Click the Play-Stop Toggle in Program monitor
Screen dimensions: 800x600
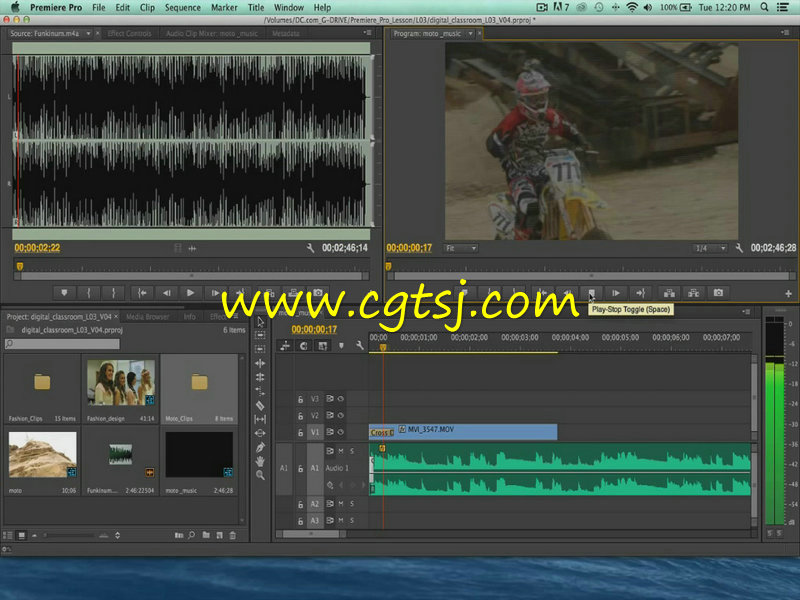pos(591,293)
